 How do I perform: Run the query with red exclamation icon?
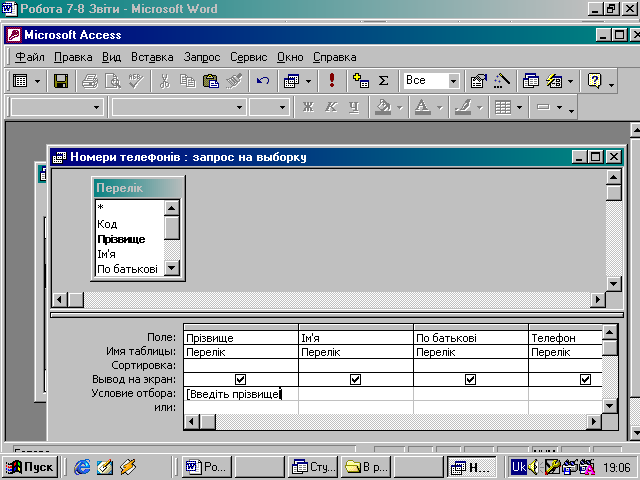332,80
